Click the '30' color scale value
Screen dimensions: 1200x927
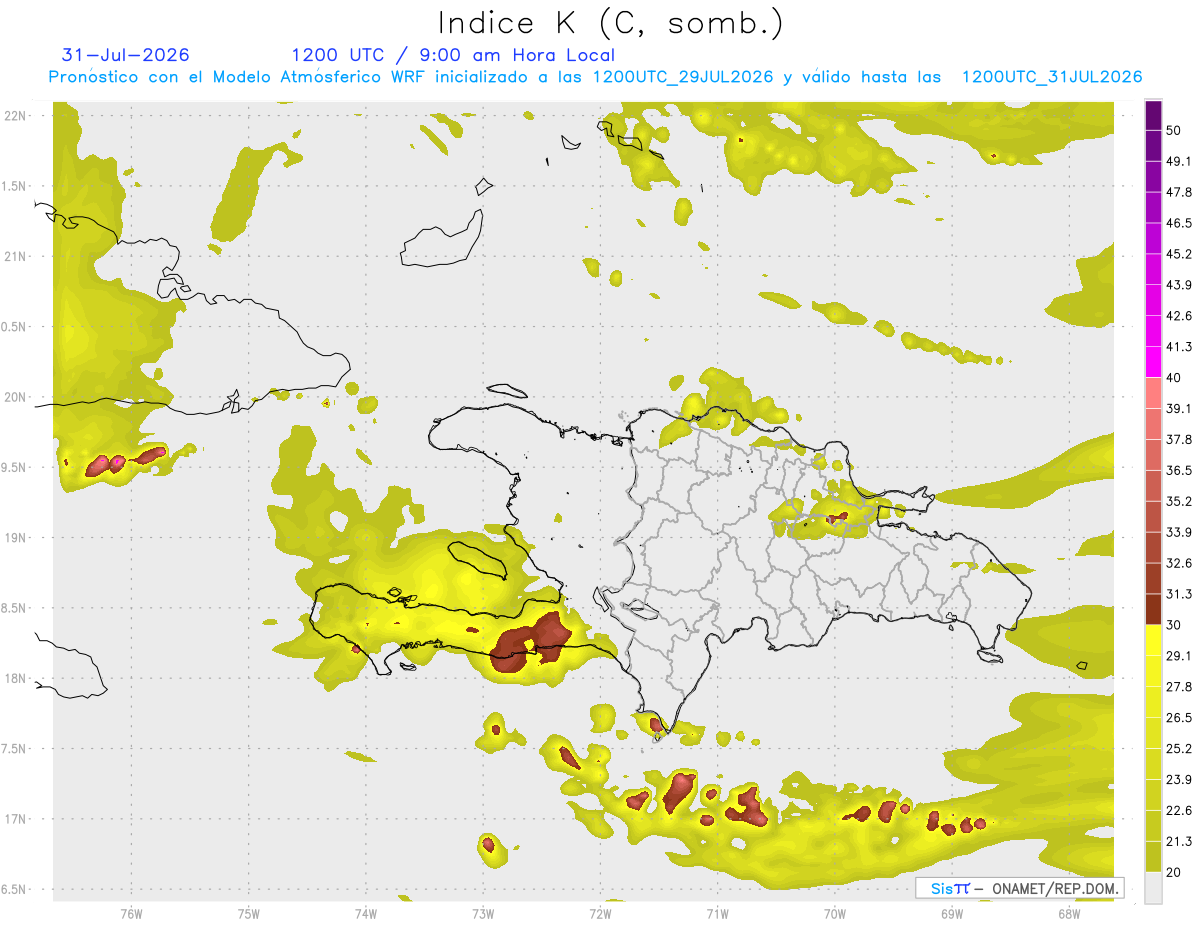[1174, 625]
